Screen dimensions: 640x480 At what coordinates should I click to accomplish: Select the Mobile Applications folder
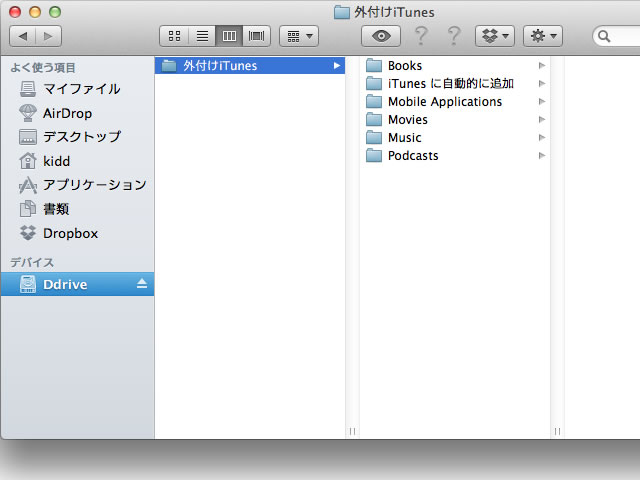click(455, 101)
